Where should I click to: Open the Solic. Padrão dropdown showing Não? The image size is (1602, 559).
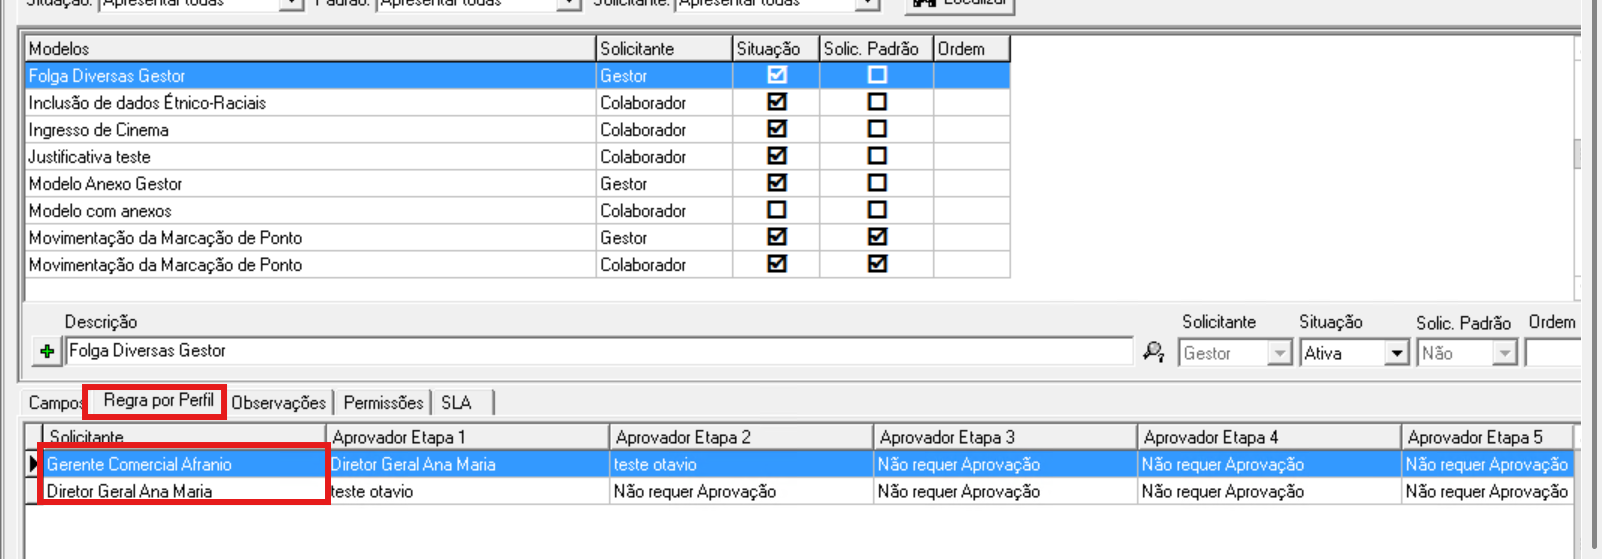coord(1504,353)
